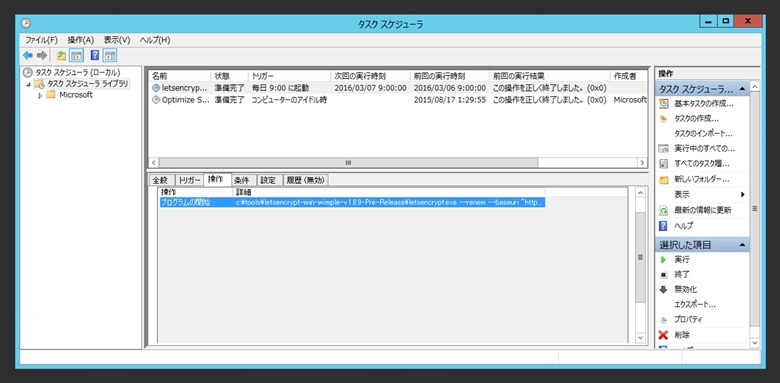Open the 表示(V) menu
The width and height of the screenshot is (780, 383).
coord(117,40)
